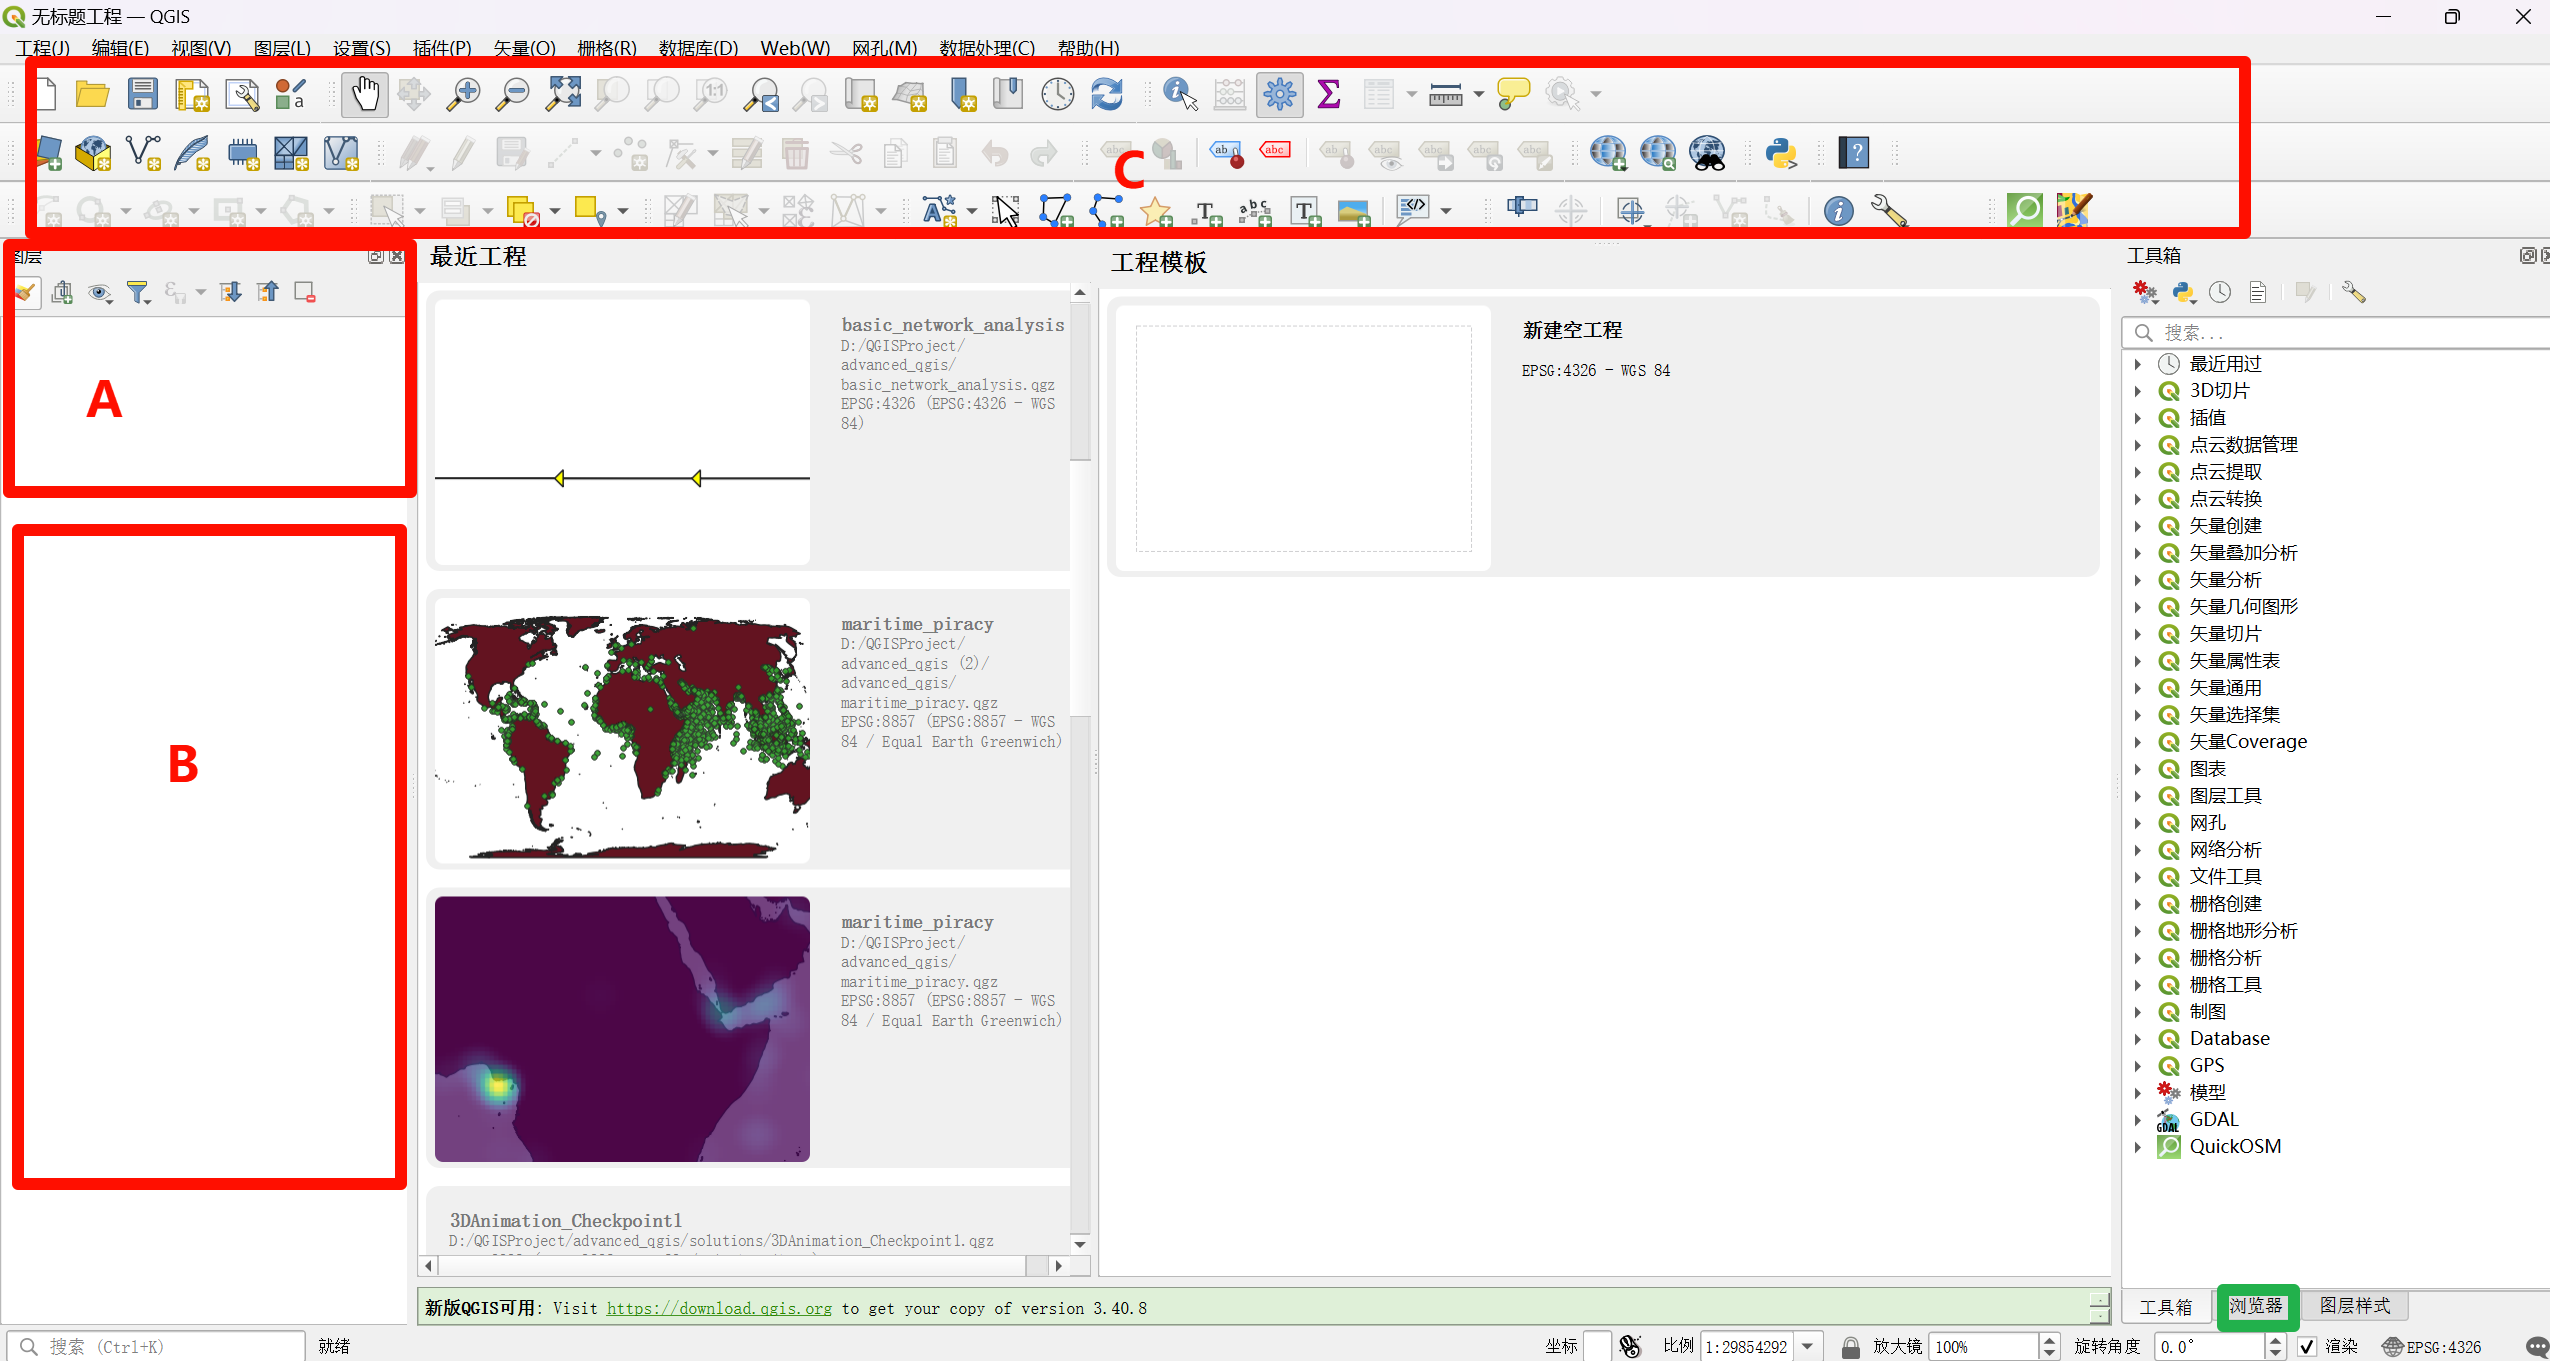Expand the 最近用过 tree item
Image resolution: width=2550 pixels, height=1361 pixels.
point(2138,364)
